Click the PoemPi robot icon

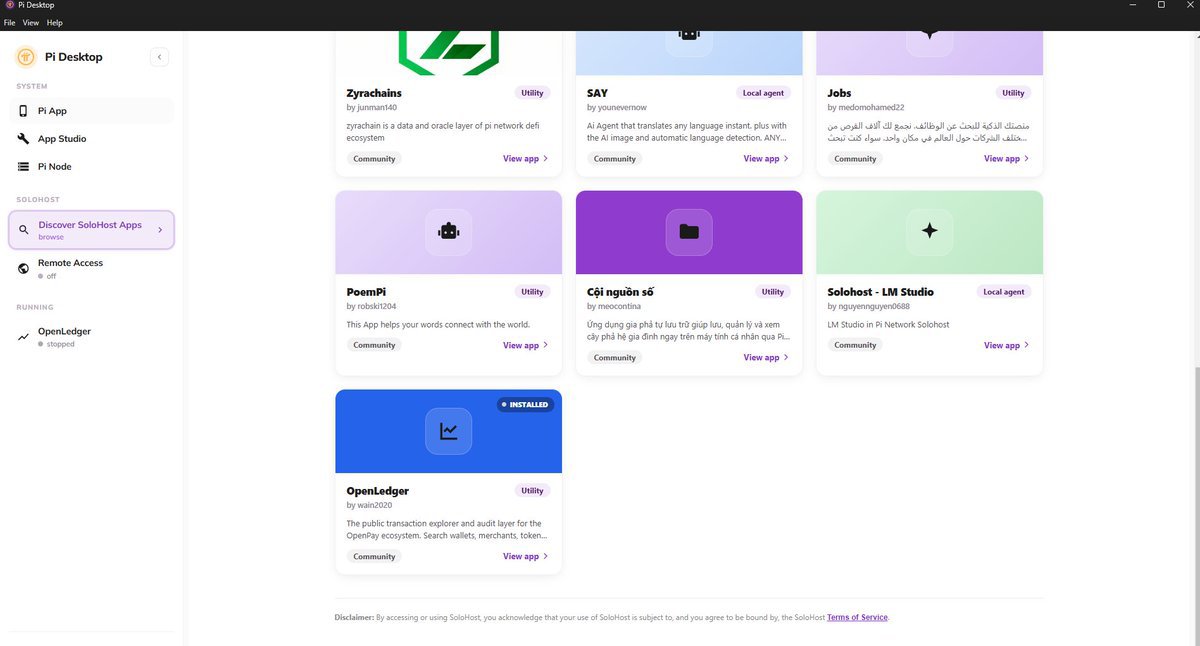448,231
